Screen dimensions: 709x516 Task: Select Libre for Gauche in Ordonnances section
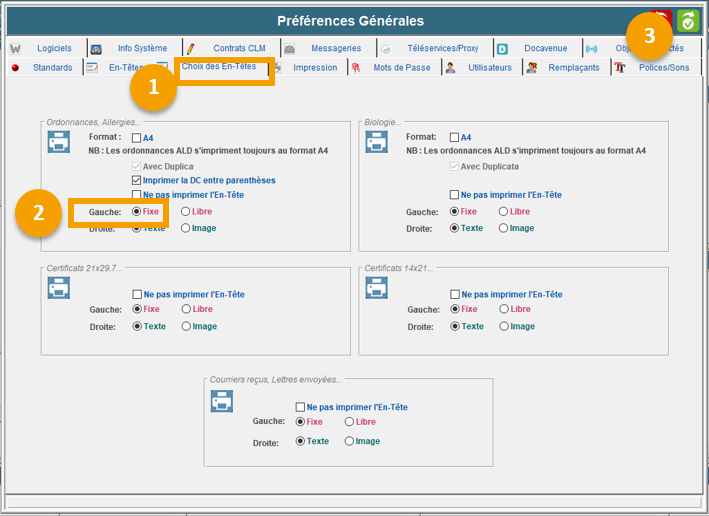186,212
